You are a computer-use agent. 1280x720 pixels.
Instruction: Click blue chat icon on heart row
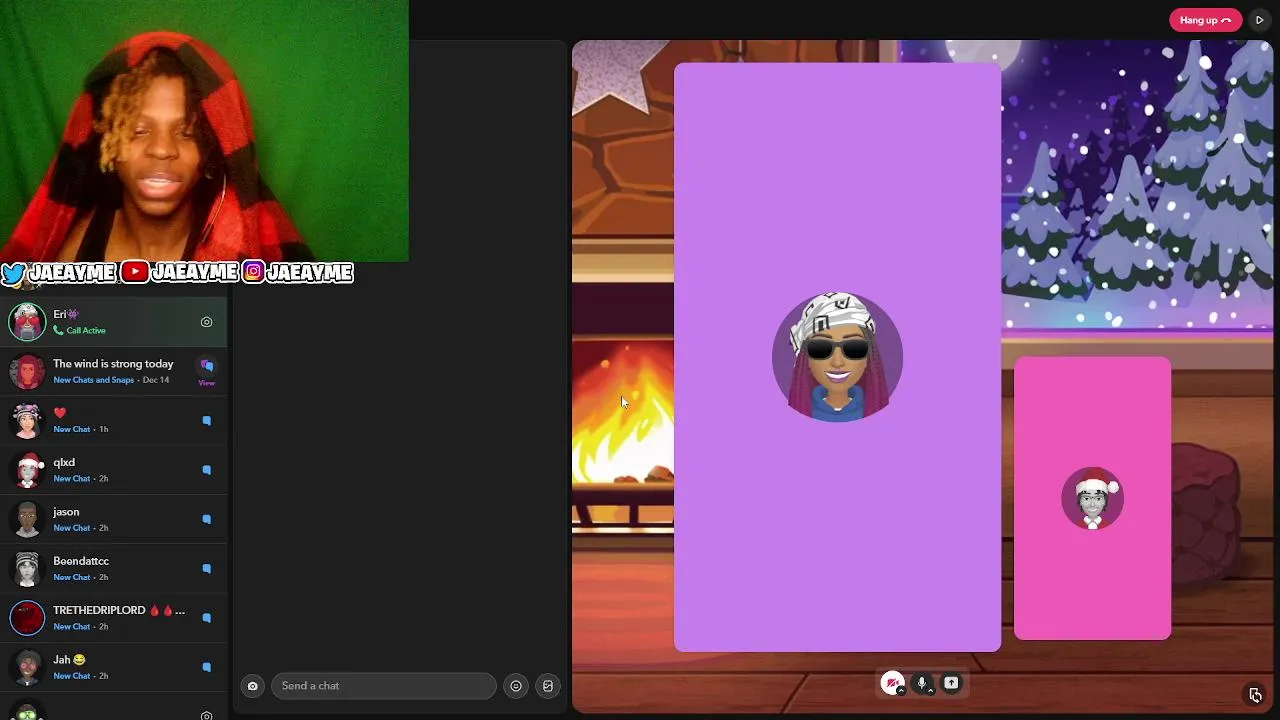pyautogui.click(x=207, y=421)
